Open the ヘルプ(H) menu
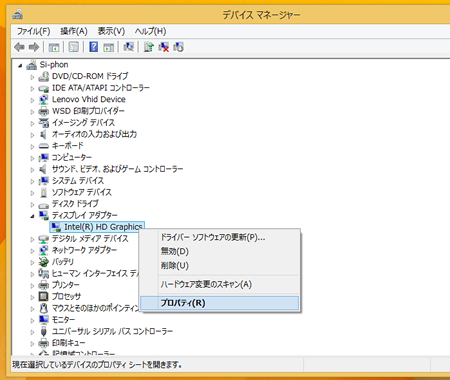Image resolution: width=450 pixels, height=380 pixels. click(x=150, y=31)
